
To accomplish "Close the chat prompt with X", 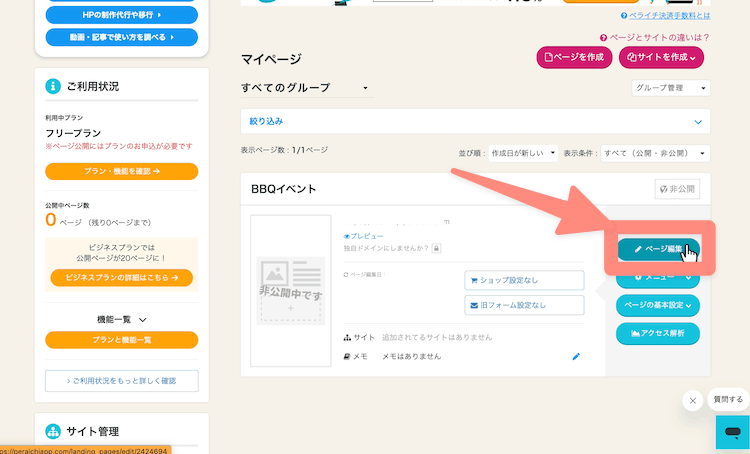I will pyautogui.click(x=693, y=401).
